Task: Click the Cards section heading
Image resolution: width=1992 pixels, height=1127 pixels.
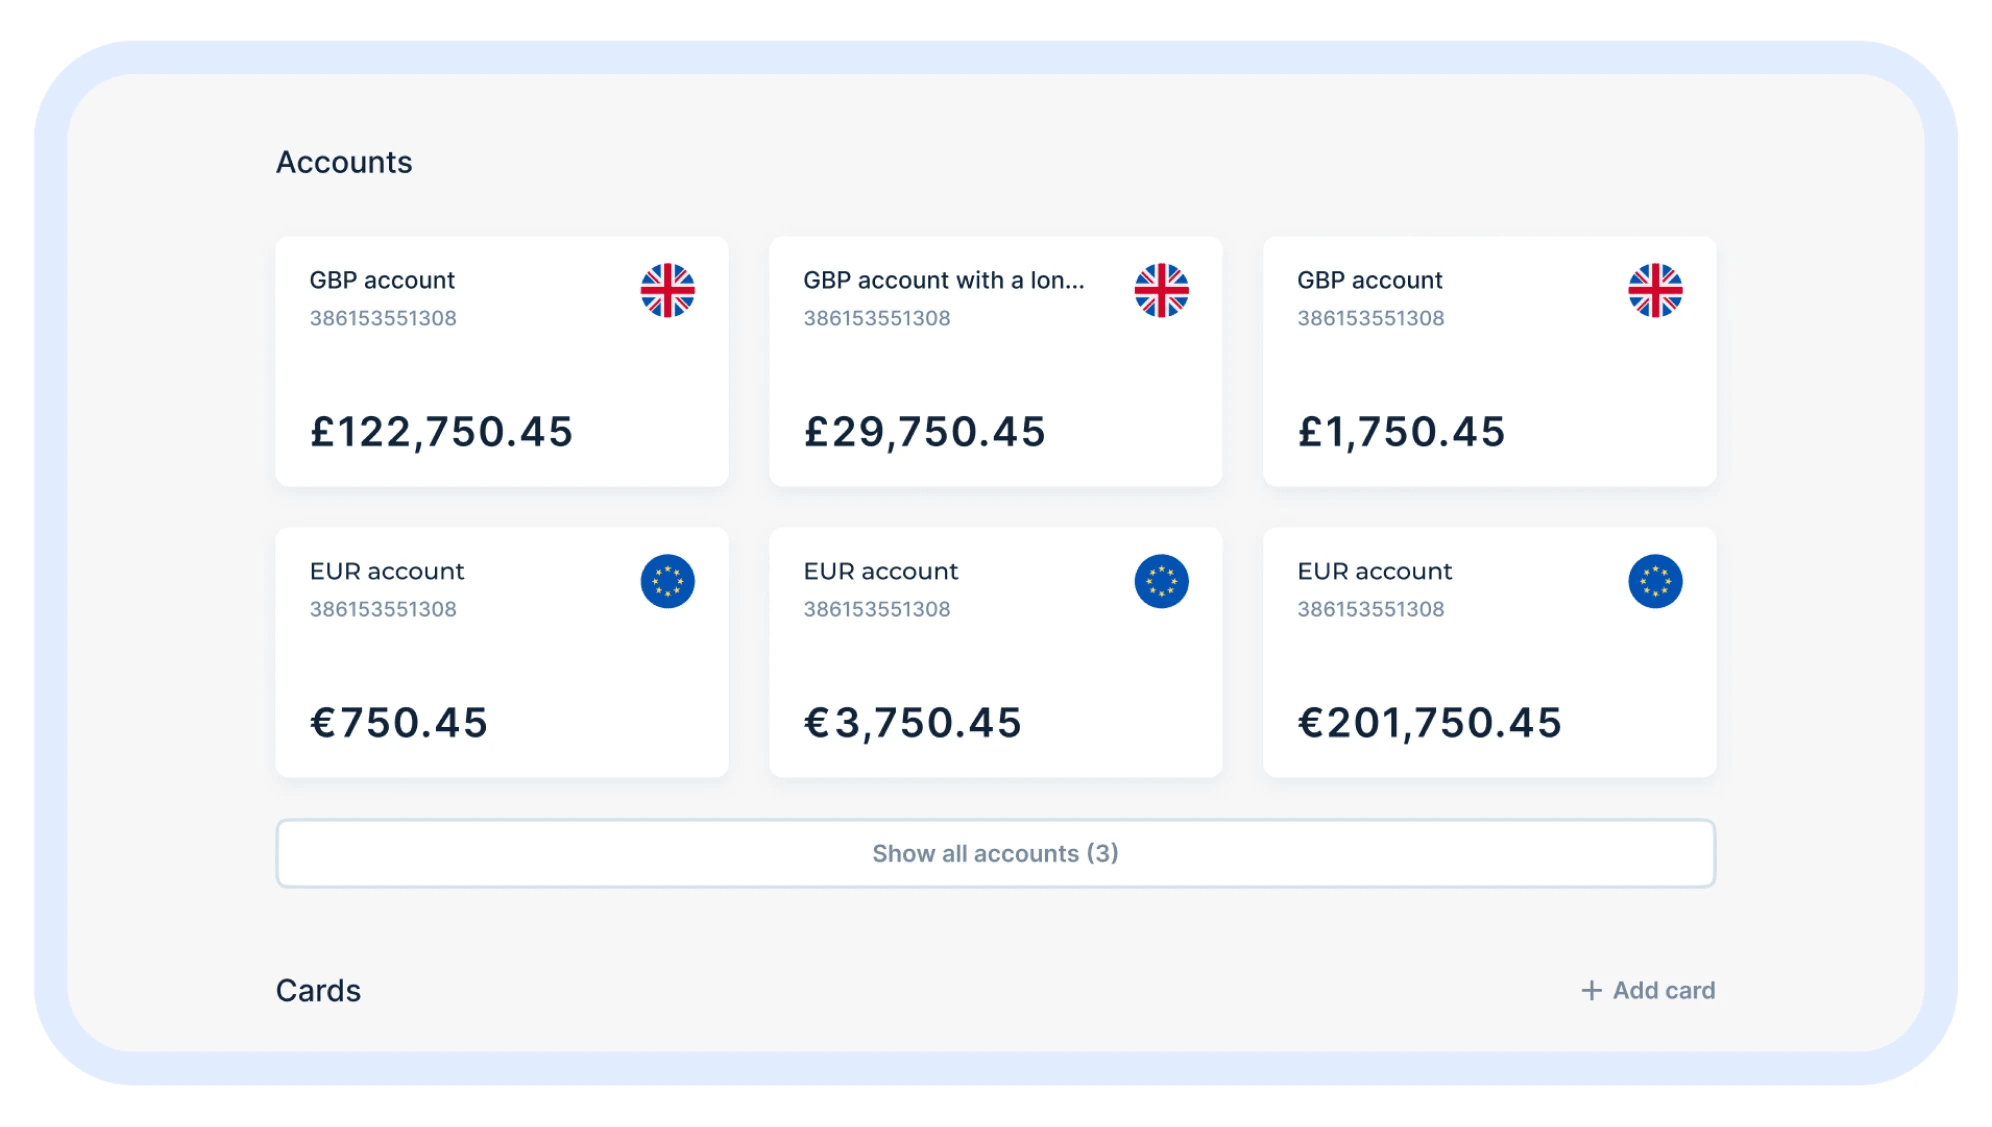Action: (x=318, y=990)
